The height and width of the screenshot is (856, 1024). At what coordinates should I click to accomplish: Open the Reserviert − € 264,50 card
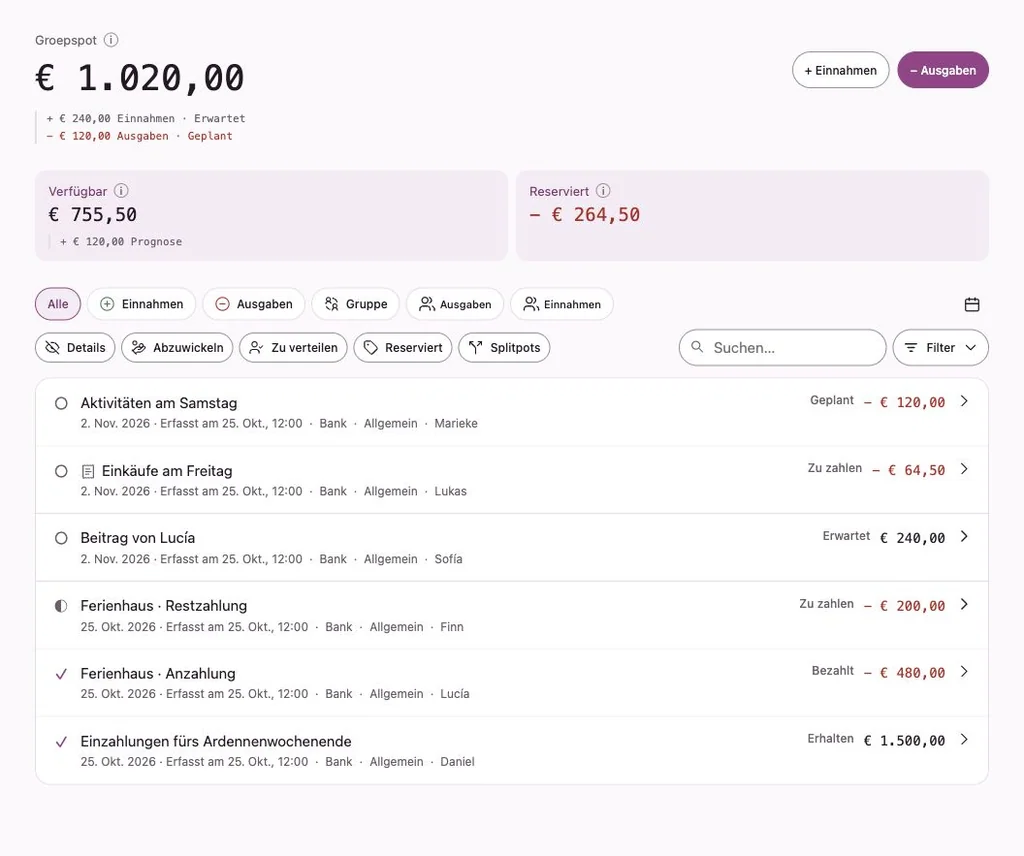pos(752,215)
